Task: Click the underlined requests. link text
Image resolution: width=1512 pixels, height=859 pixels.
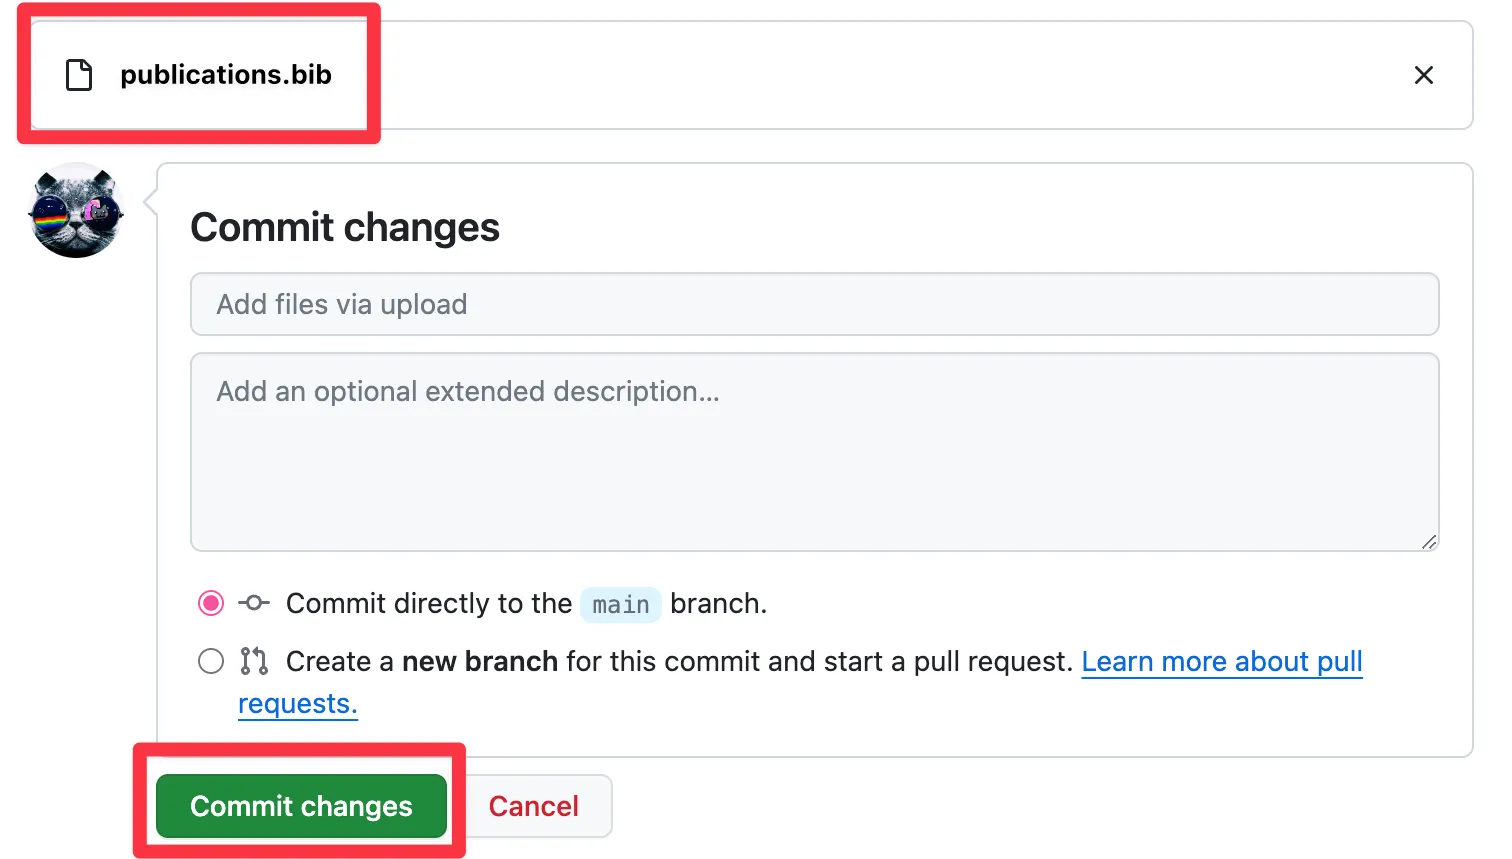Action: (x=297, y=703)
